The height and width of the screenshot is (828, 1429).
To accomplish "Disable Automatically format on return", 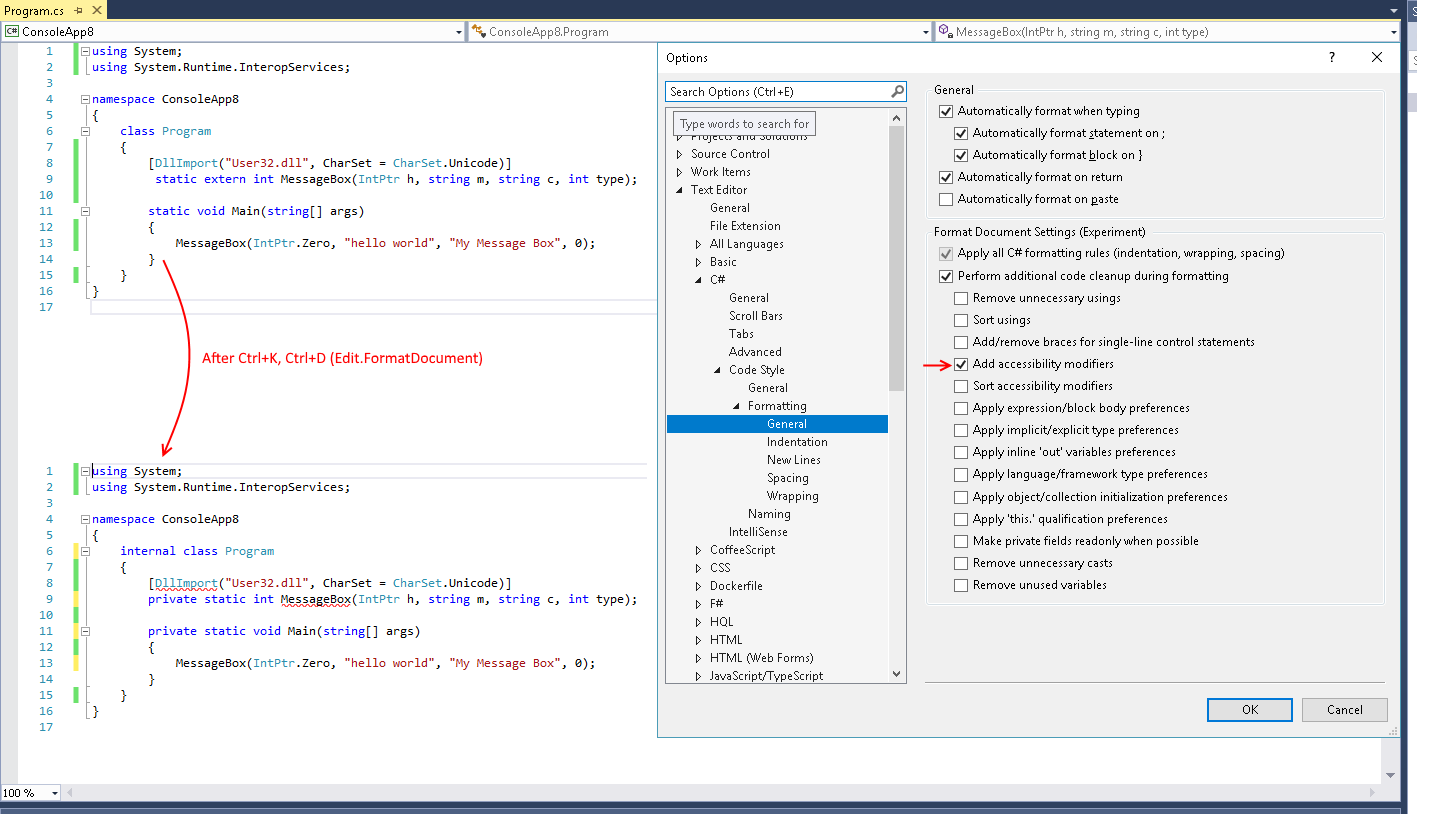I will (945, 177).
